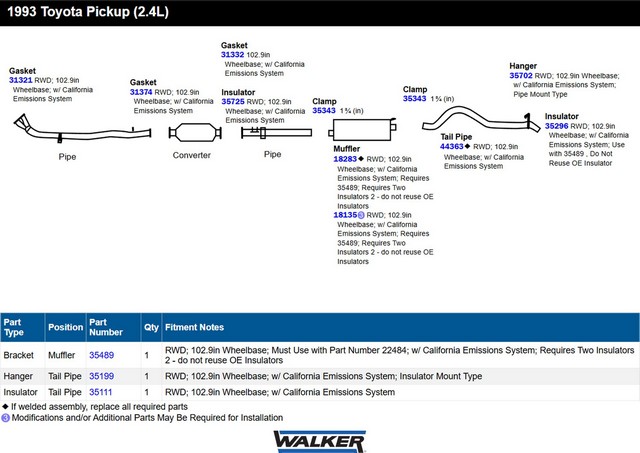The height and width of the screenshot is (453, 640).
Task: Click "Modifications and/or Additional Parts May Be Required" note
Action: tap(147, 418)
